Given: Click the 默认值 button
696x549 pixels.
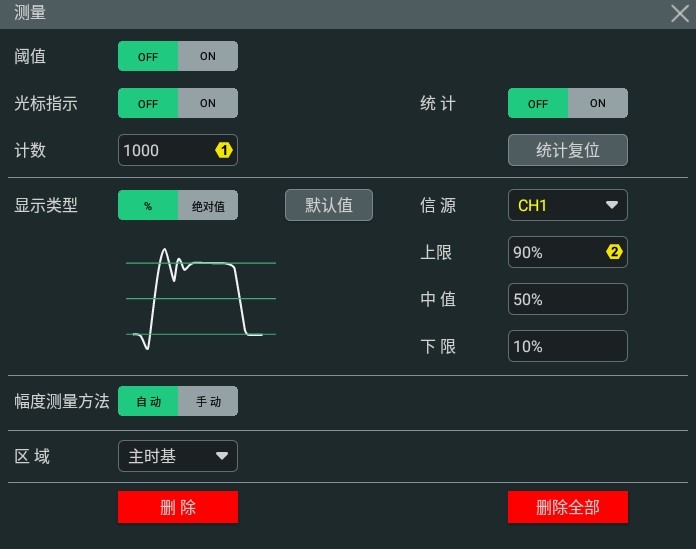Looking at the screenshot, I should tap(329, 205).
